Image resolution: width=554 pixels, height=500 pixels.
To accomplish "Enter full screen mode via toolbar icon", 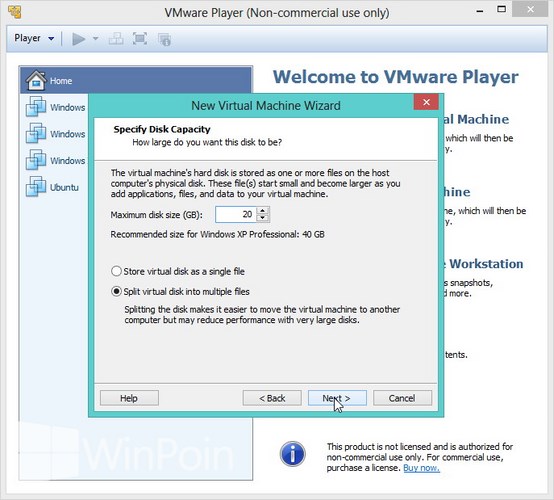I will (x=140, y=39).
